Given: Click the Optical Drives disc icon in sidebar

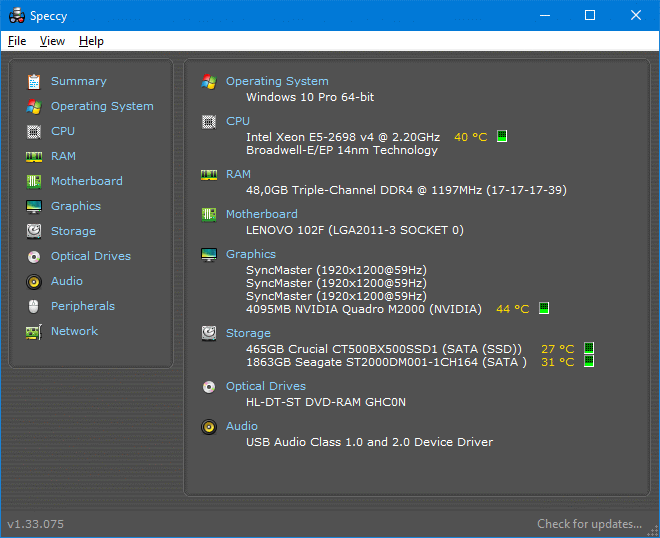Looking at the screenshot, I should [x=34, y=256].
